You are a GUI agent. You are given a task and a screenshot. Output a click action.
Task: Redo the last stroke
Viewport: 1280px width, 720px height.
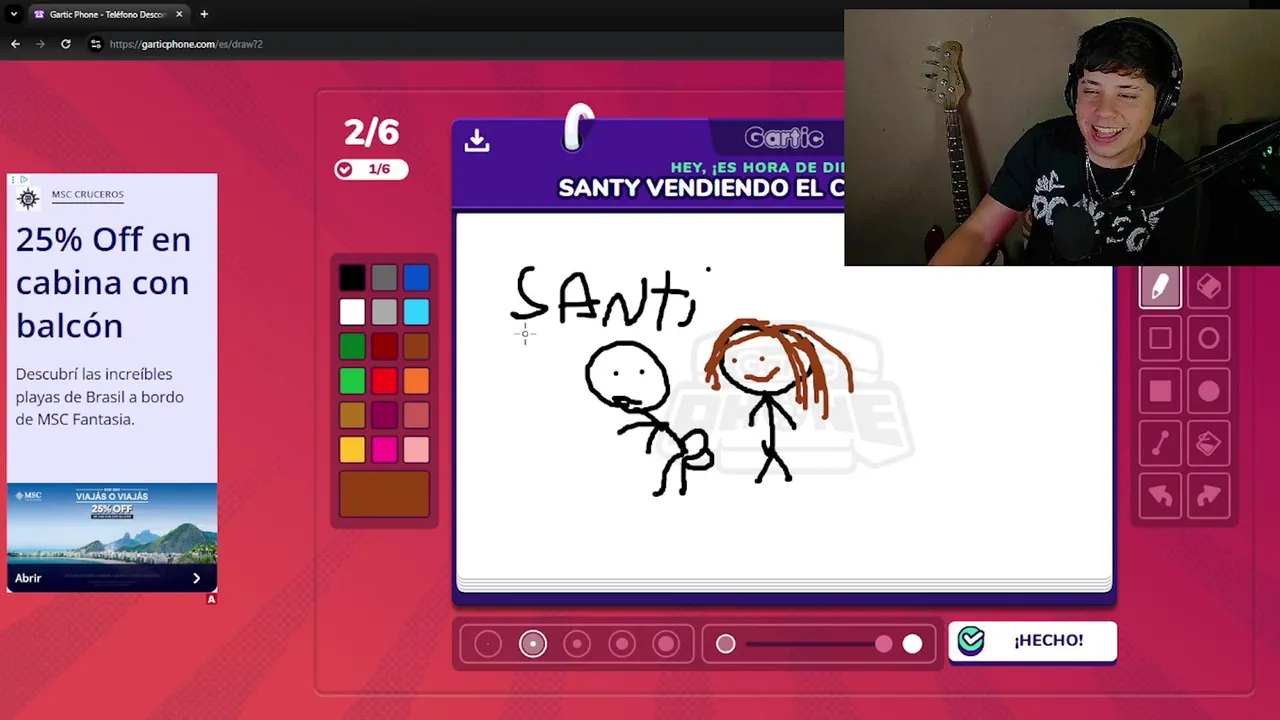1209,496
